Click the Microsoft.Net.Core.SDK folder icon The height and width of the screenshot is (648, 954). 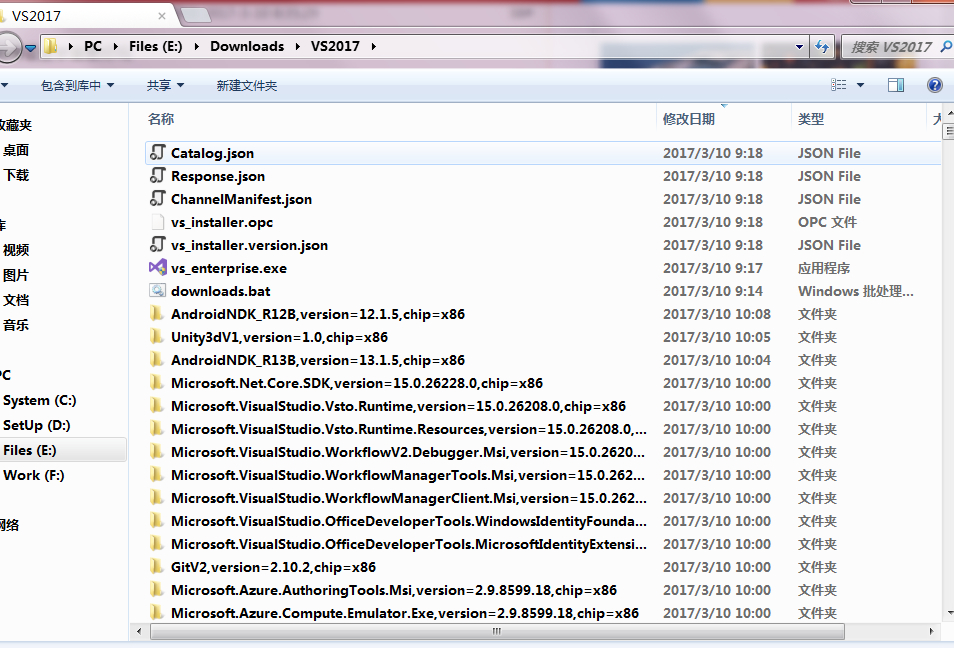click(157, 383)
